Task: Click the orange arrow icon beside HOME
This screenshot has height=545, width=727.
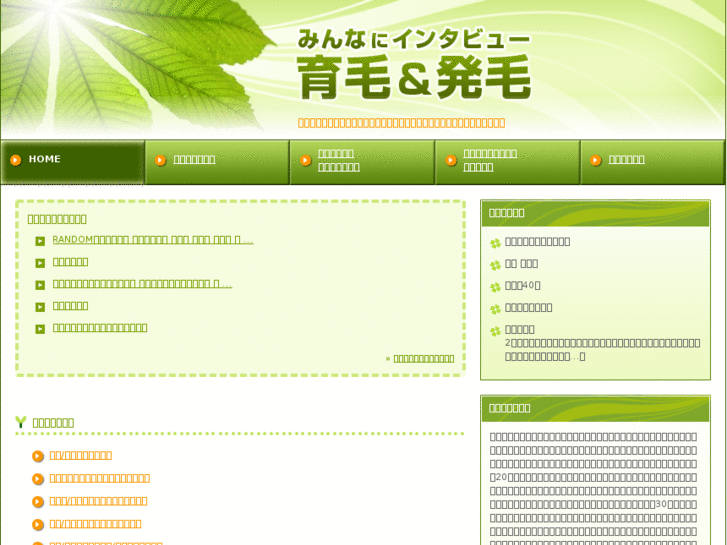Action: [x=15, y=160]
